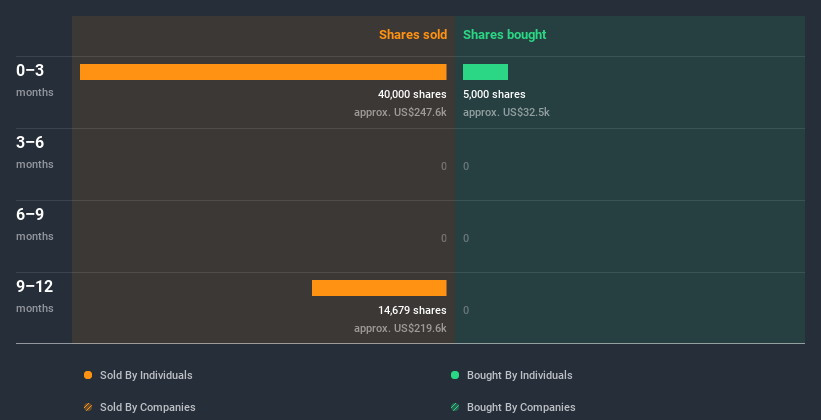Select the Shares sold column header
Viewport: 821px width, 420px height.
click(x=412, y=35)
